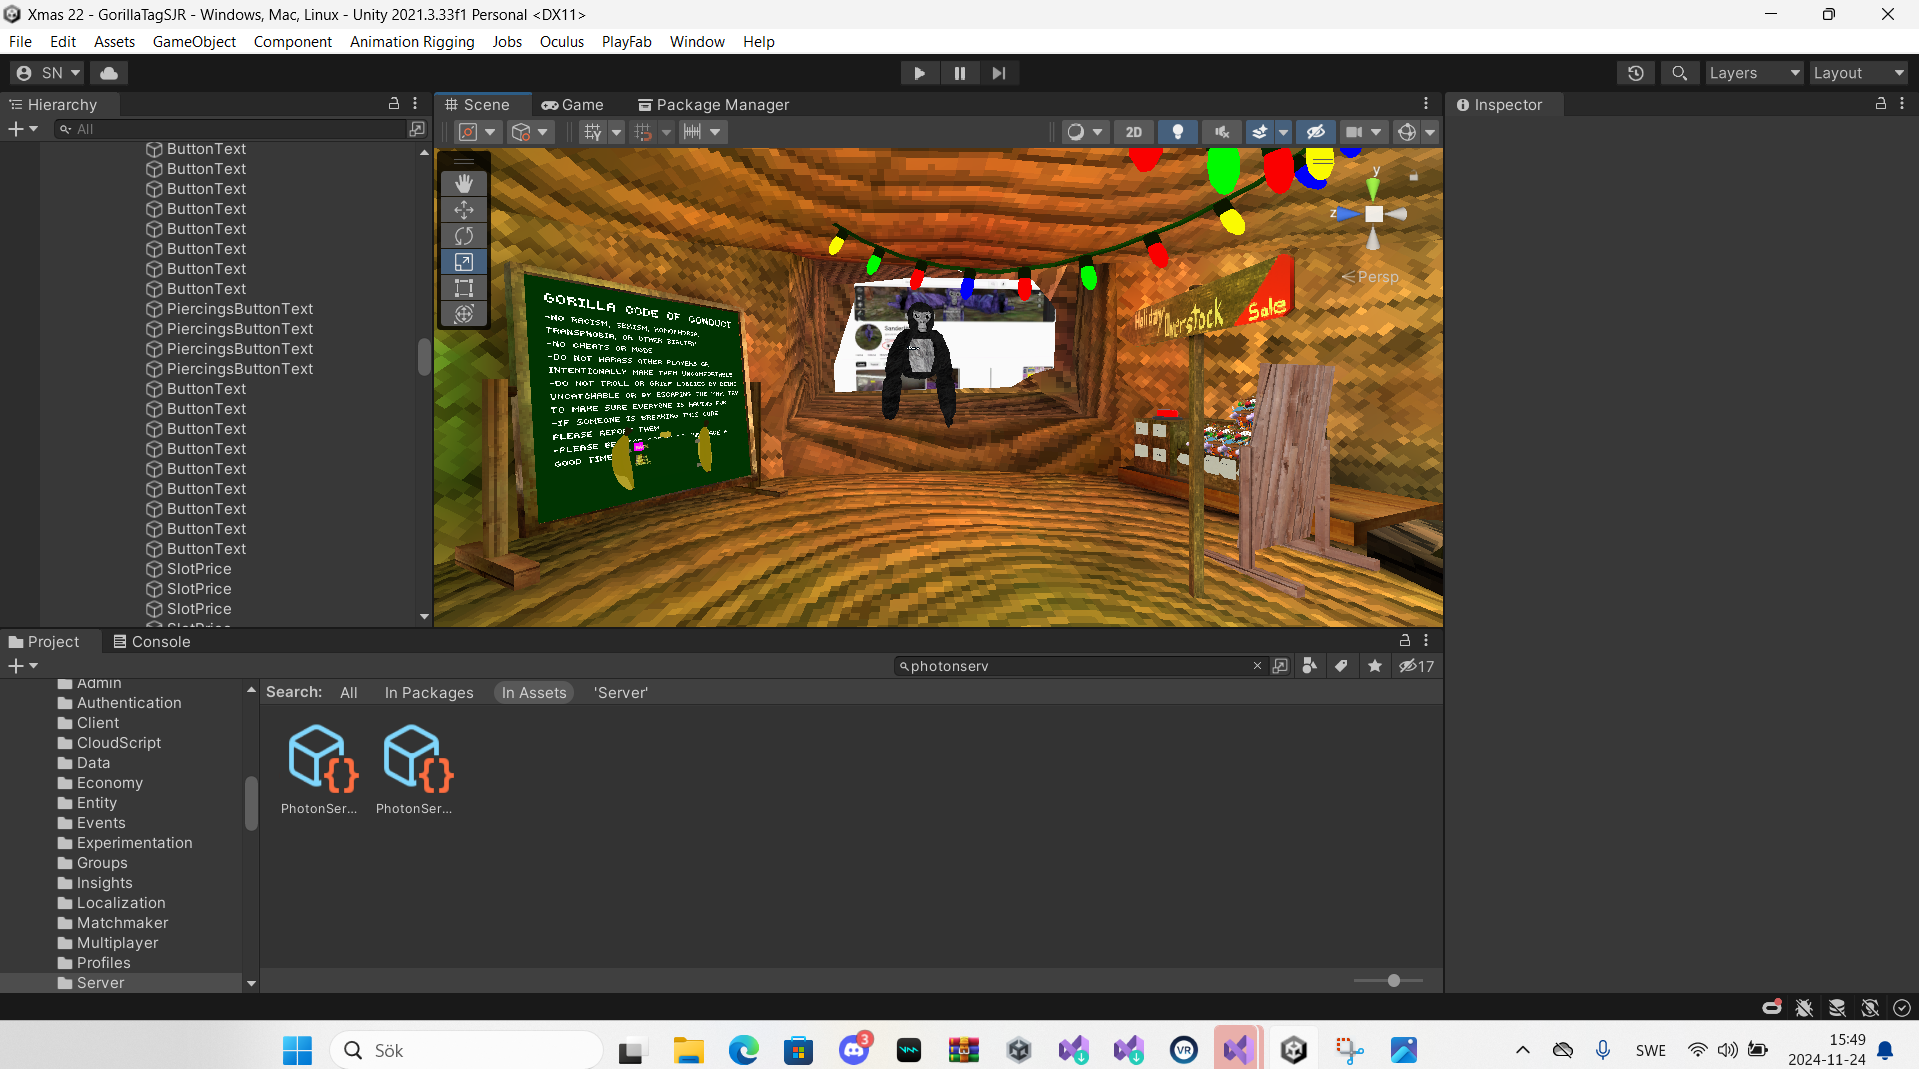Image resolution: width=1919 pixels, height=1069 pixels.
Task: Click the debug mode bug icon
Action: (x=1804, y=1007)
